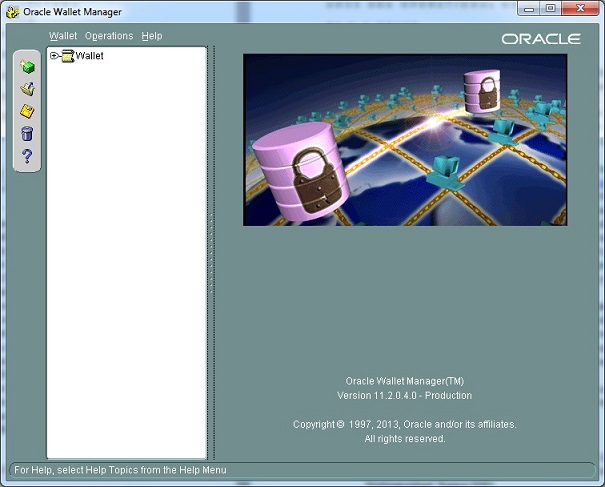Expand the Wallet tree node
605x487 pixels.
[54, 56]
